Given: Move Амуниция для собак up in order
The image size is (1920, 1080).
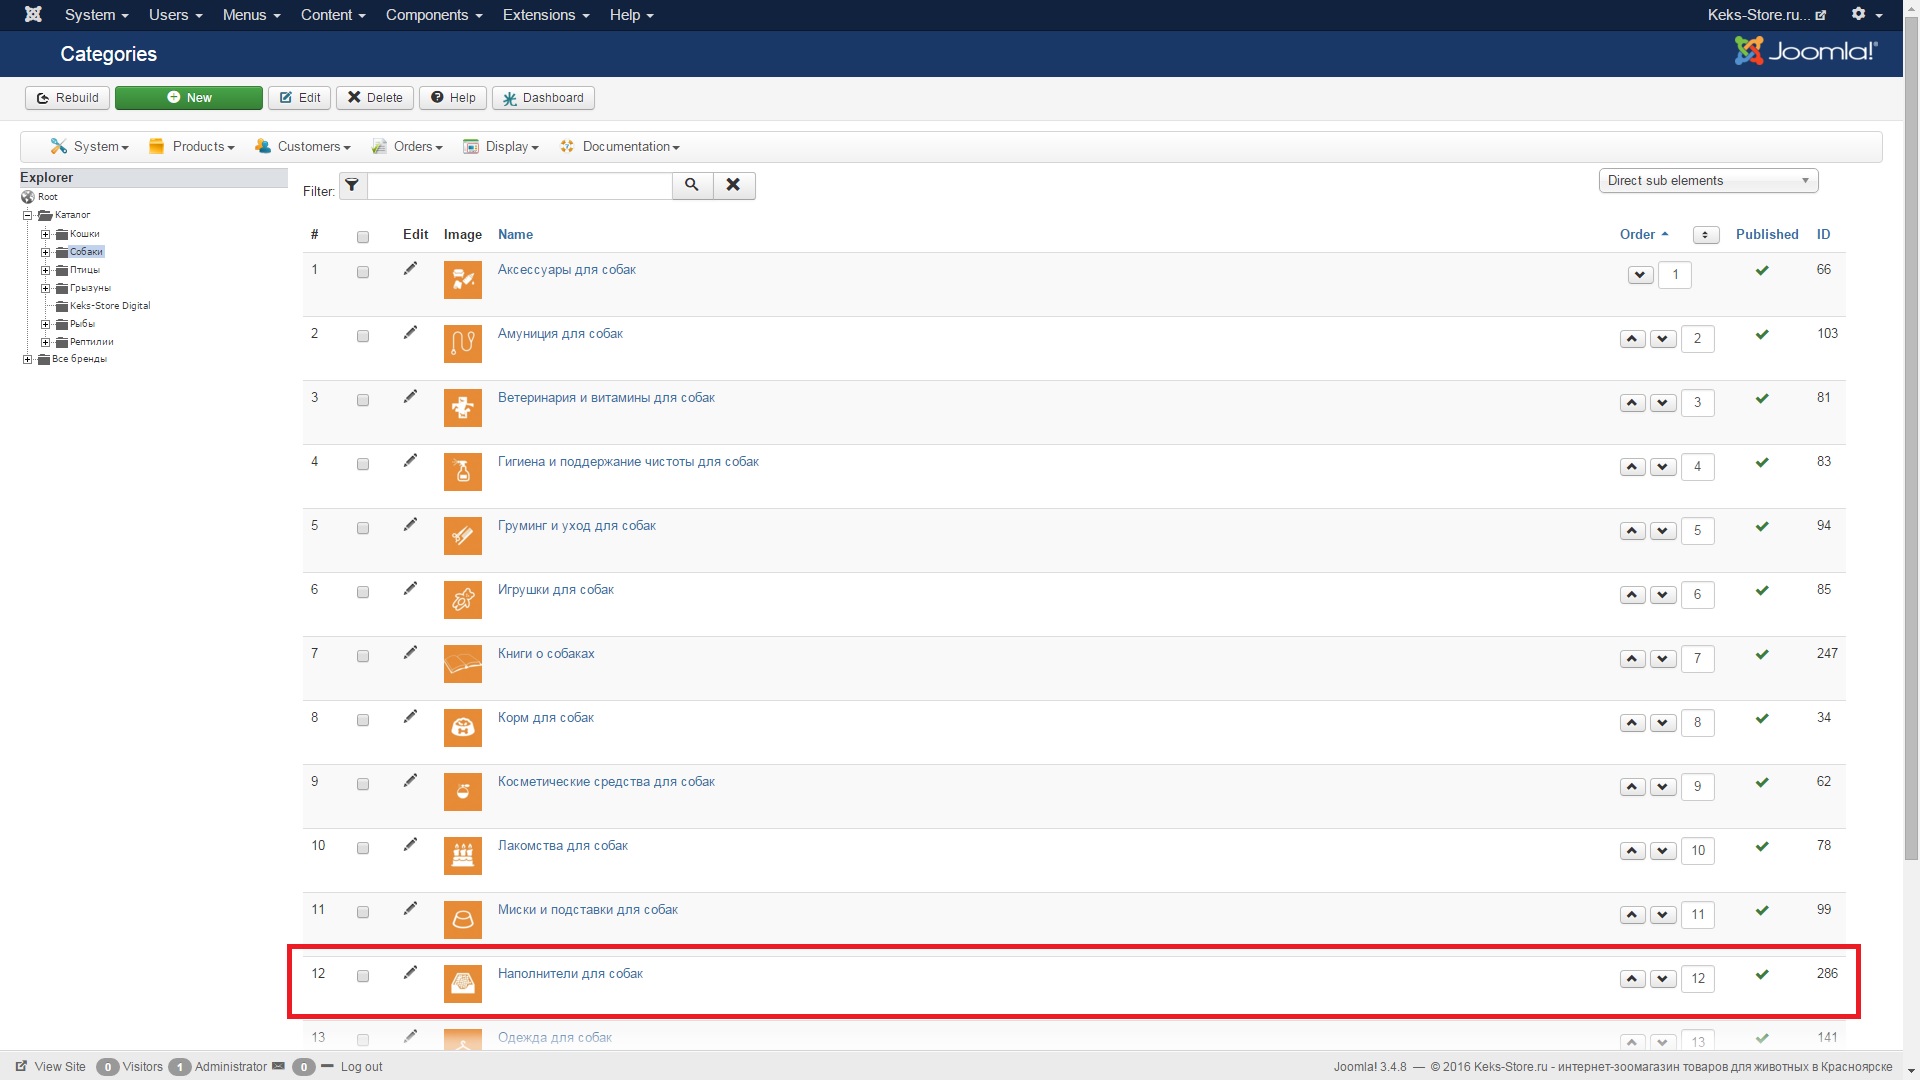Looking at the screenshot, I should coord(1632,339).
